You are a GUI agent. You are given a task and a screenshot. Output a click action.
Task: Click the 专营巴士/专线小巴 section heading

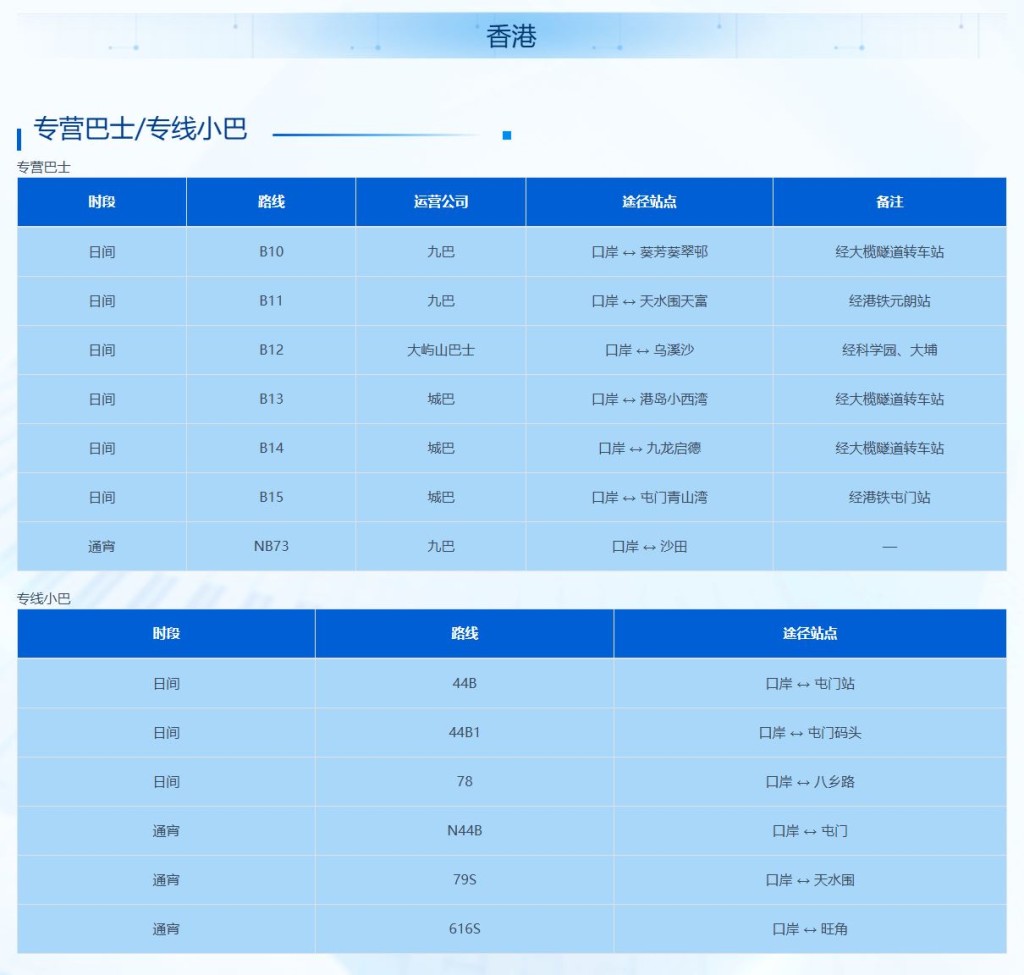(140, 129)
